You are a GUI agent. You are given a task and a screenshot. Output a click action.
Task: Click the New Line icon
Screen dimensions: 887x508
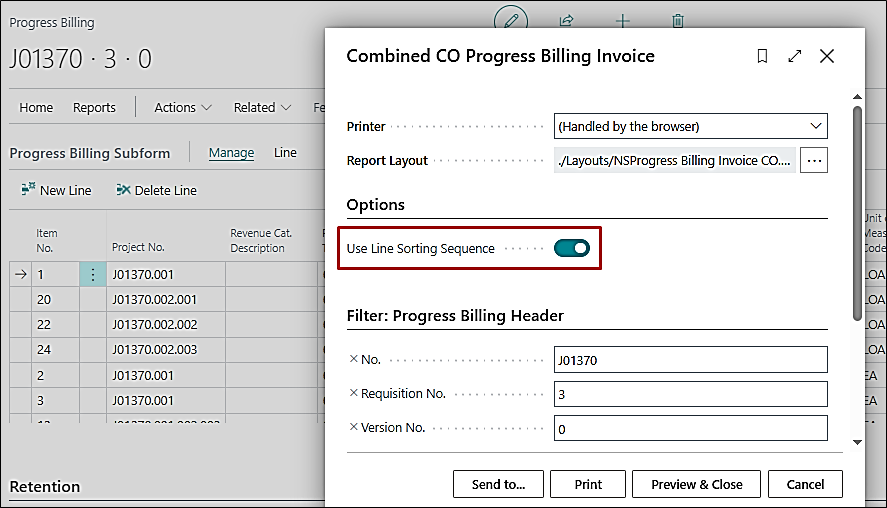pyautogui.click(x=28, y=190)
